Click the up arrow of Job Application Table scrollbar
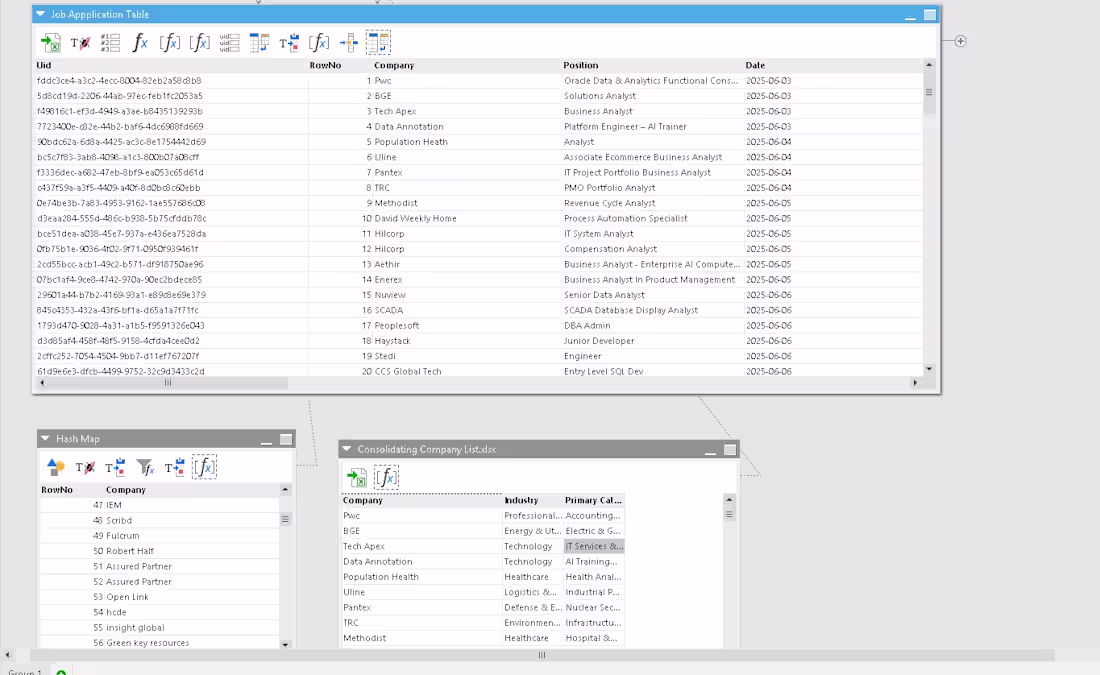The height and width of the screenshot is (675, 1100). coord(929,65)
